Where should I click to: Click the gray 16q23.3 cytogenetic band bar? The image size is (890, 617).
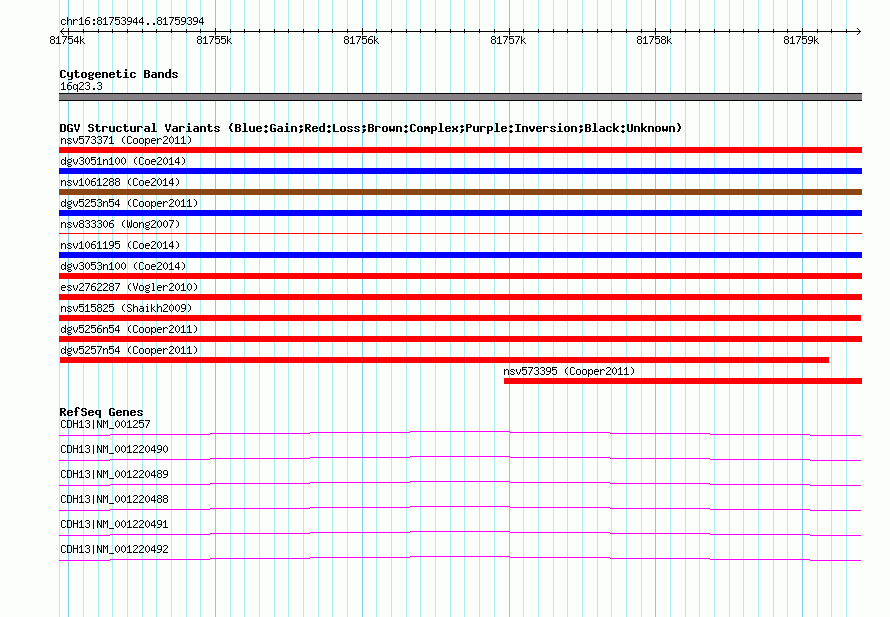pos(460,97)
